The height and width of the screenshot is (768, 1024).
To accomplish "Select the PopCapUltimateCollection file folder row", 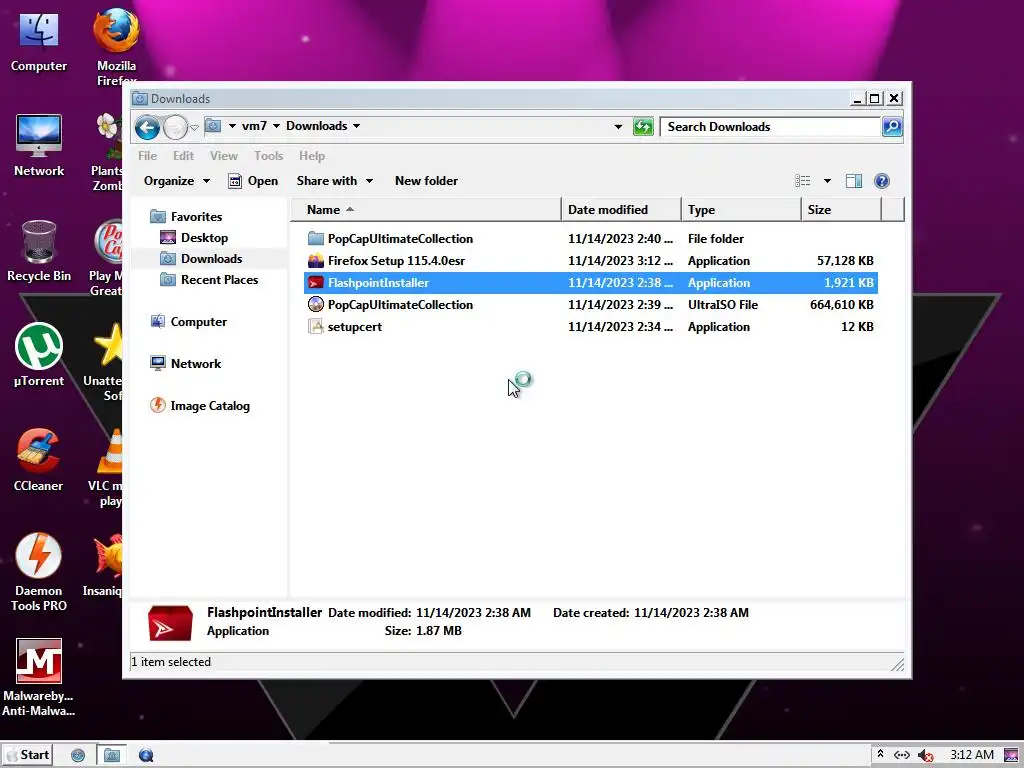I will click(x=591, y=238).
